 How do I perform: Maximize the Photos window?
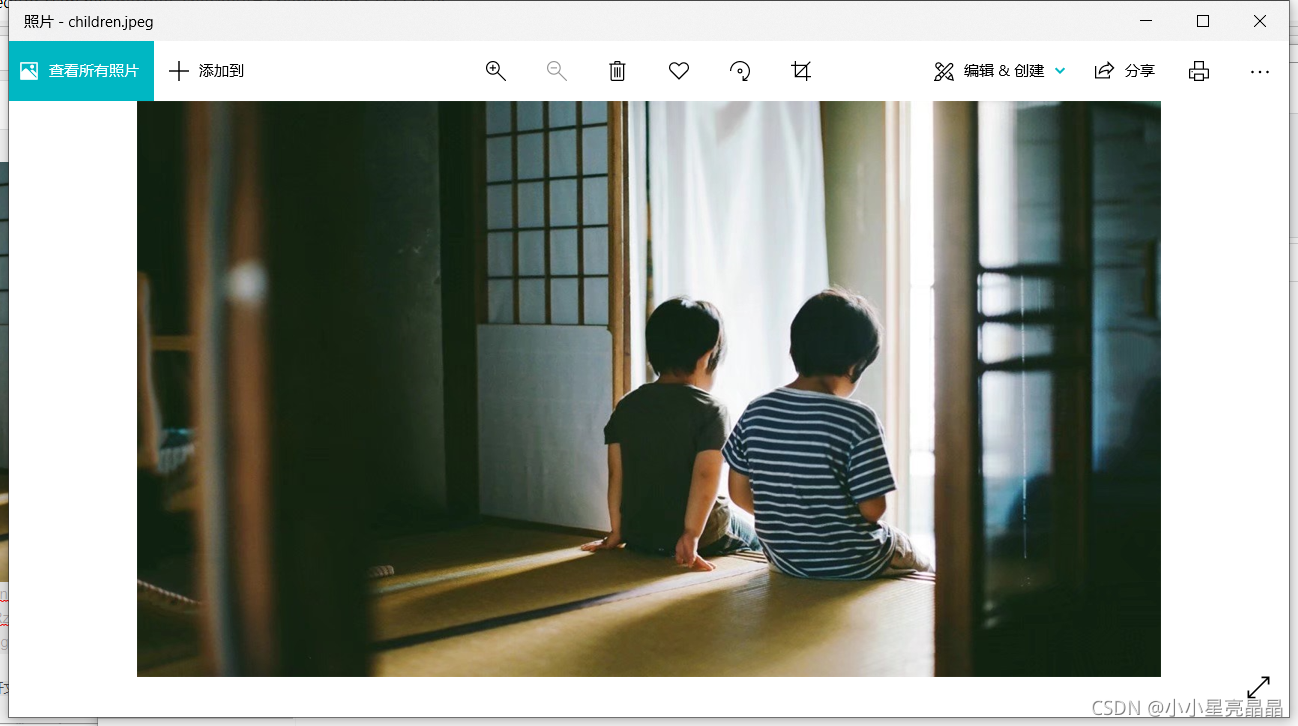tap(1203, 21)
